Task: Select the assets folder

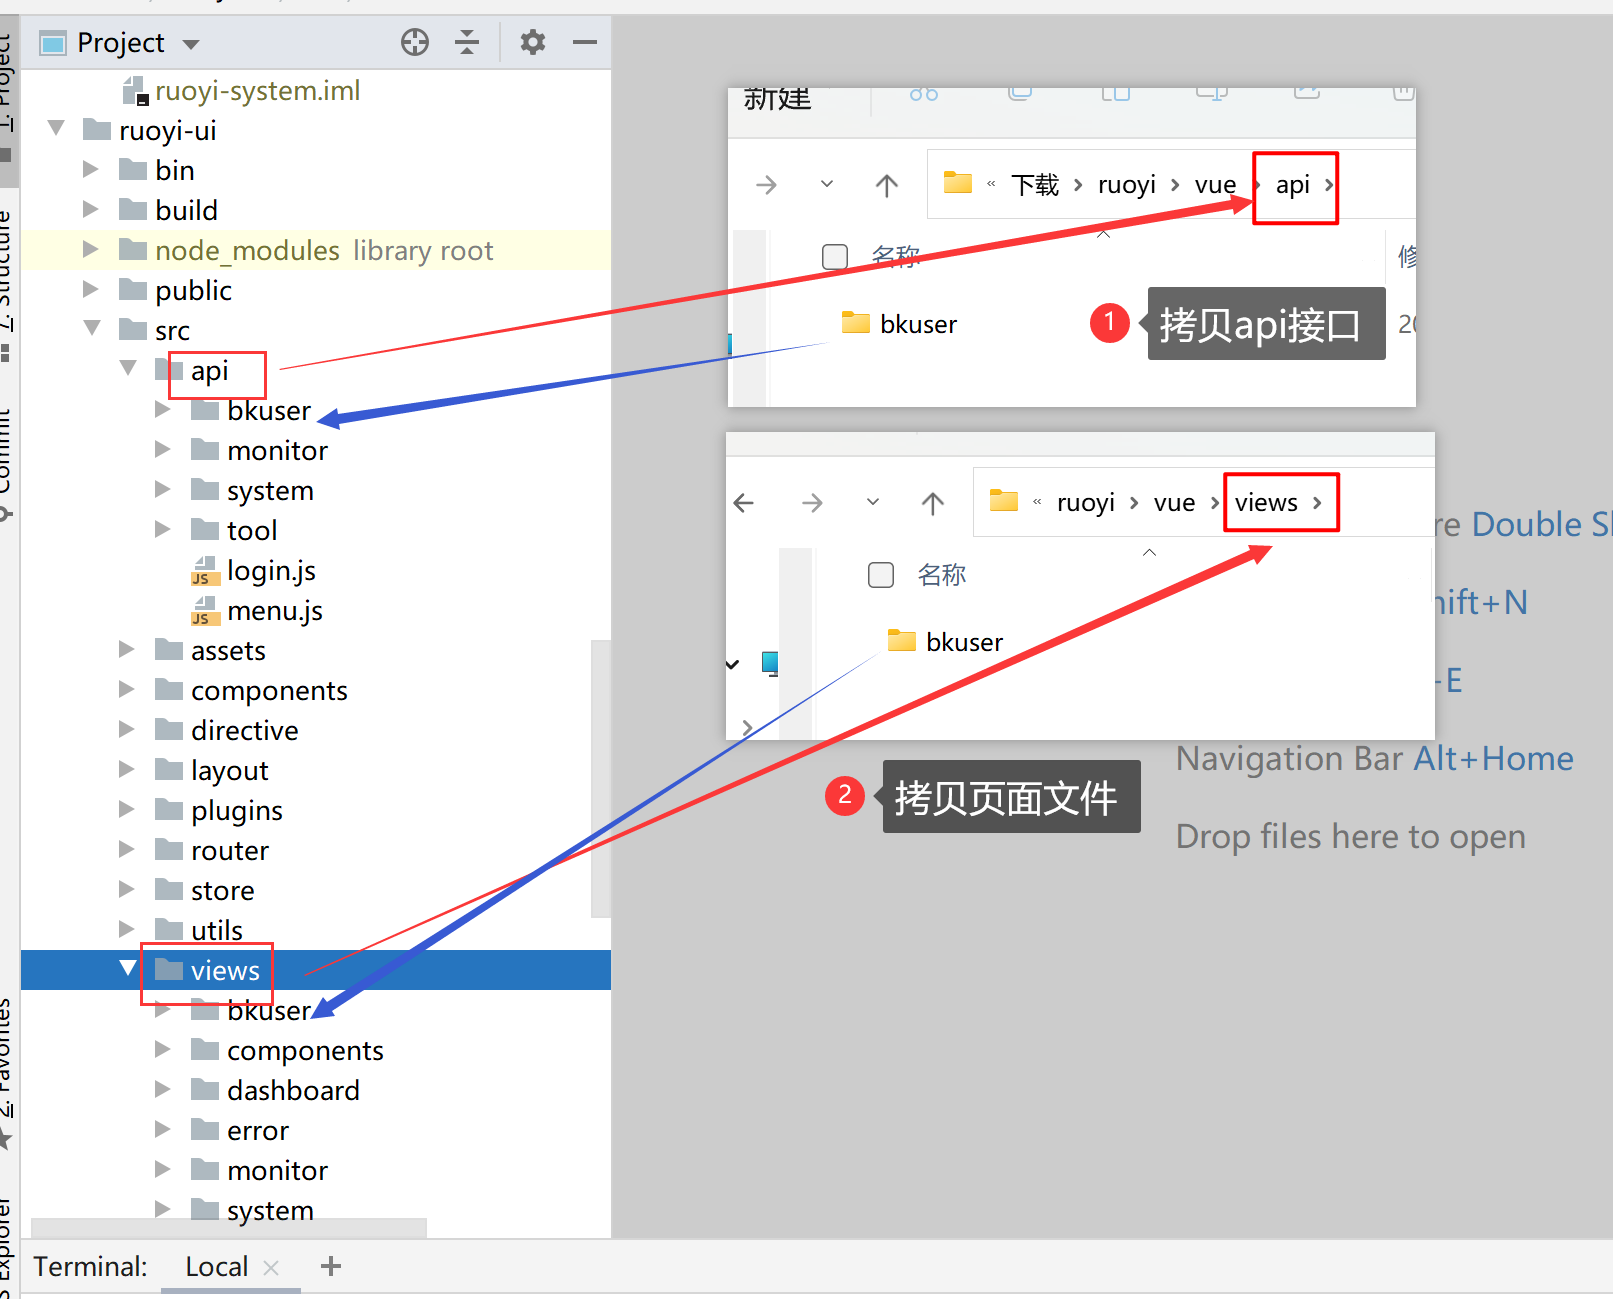Action: (228, 650)
